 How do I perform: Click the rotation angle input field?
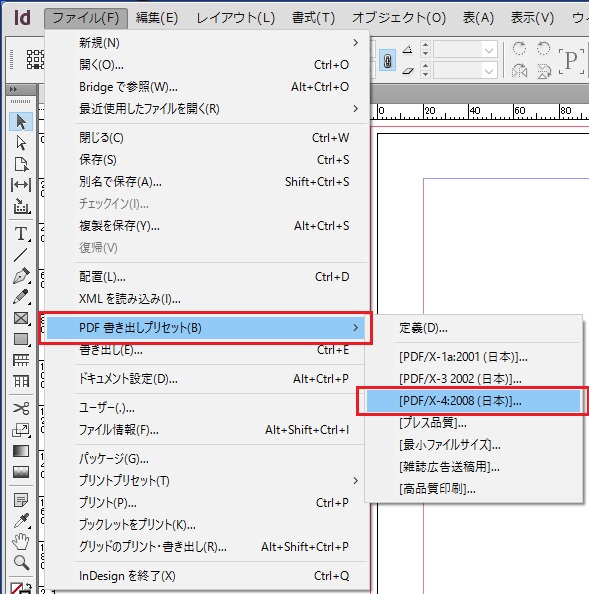click(457, 50)
